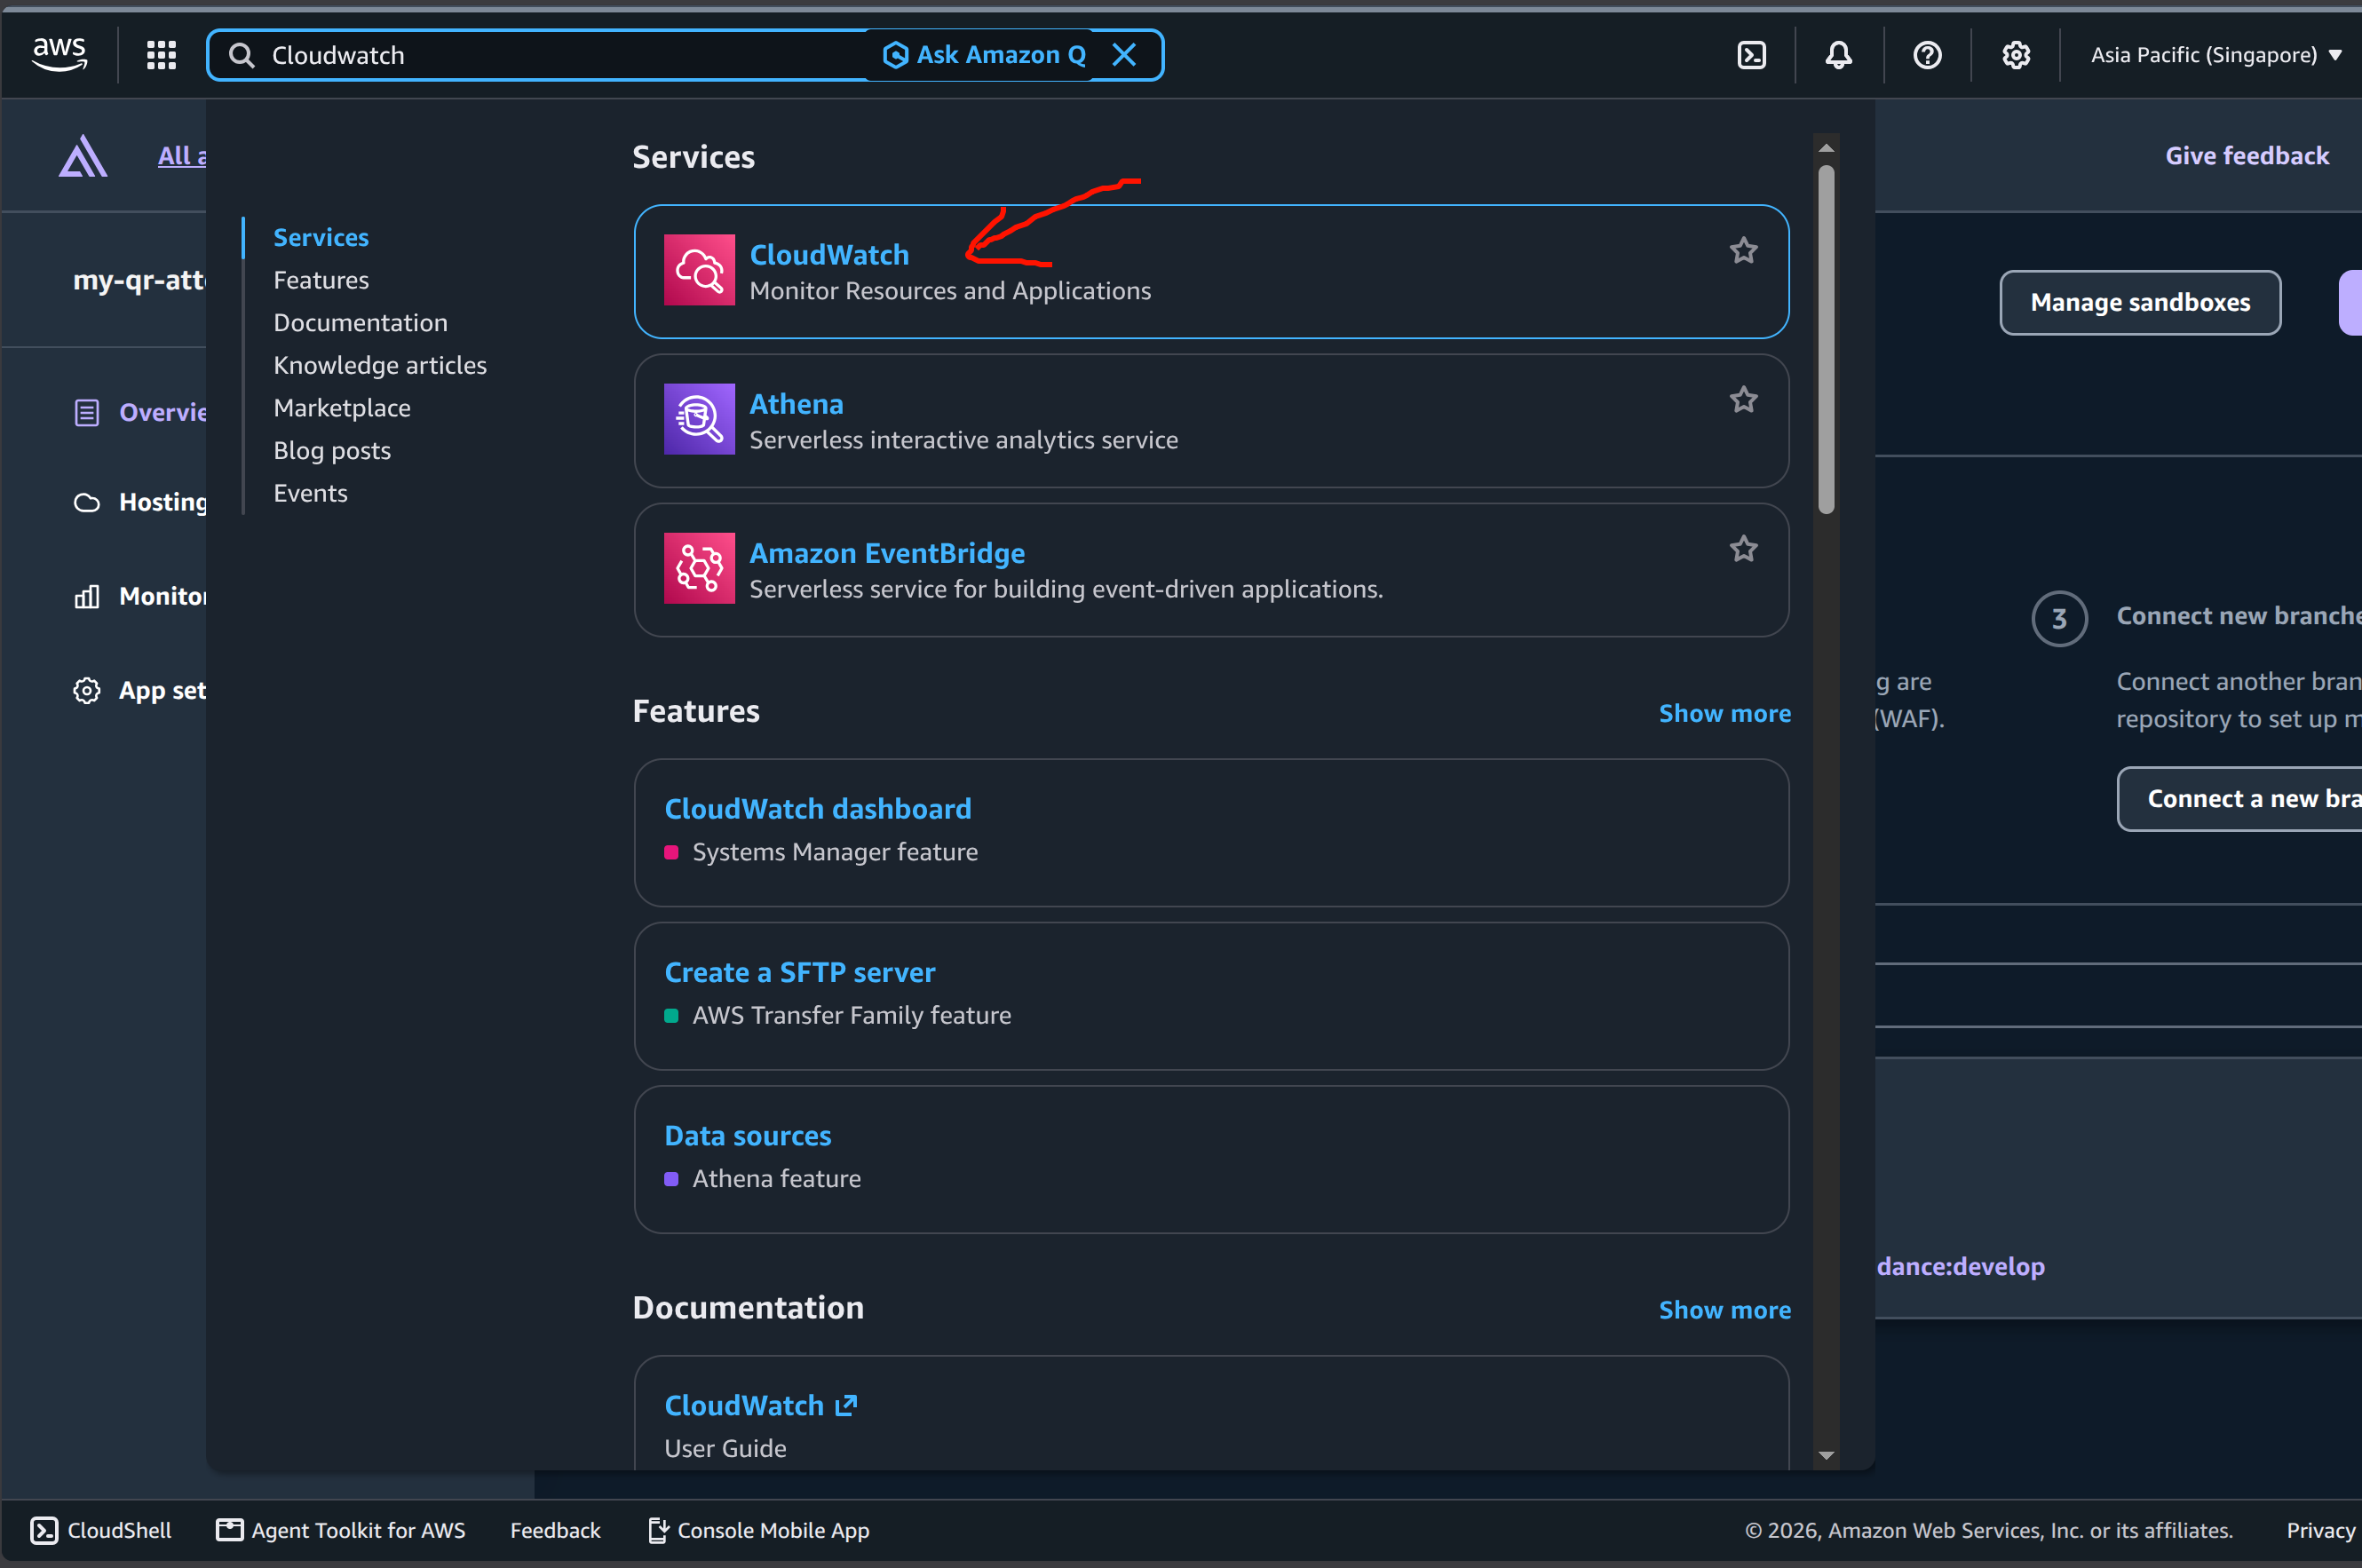Open CloudShell from the top bar icon

point(1751,55)
